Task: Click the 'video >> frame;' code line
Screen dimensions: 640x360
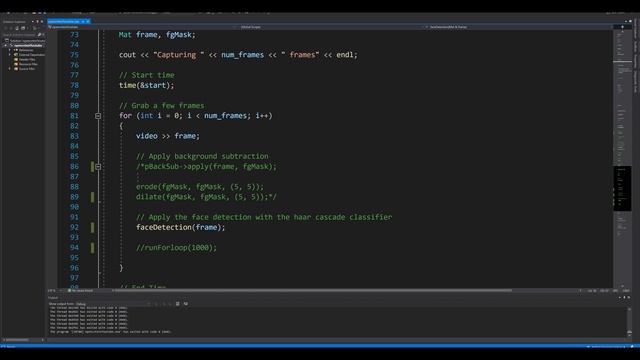Action: tap(168, 136)
